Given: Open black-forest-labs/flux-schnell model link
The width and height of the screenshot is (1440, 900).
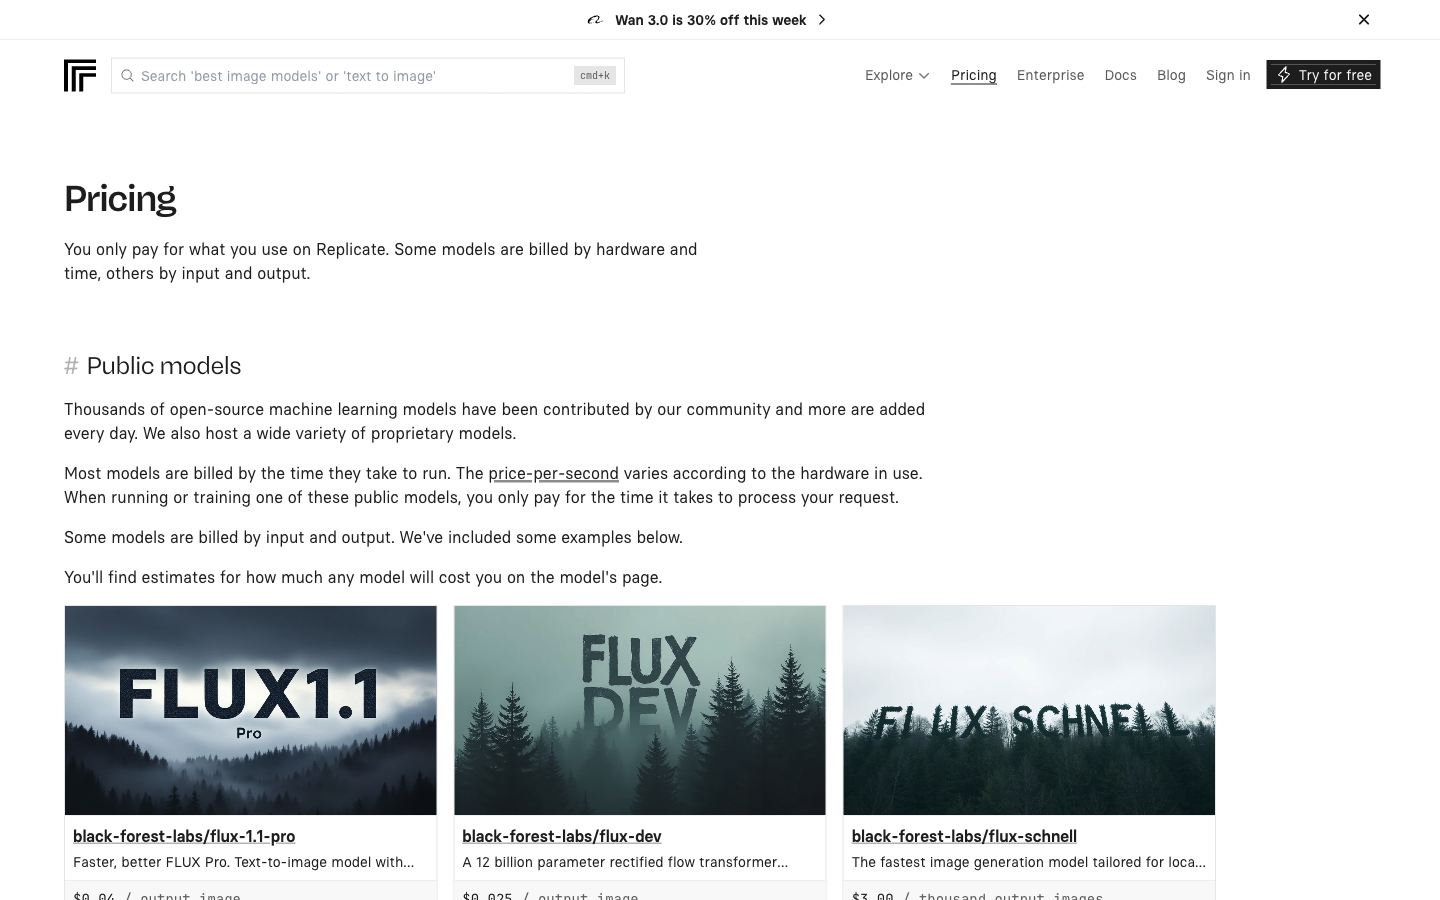Looking at the screenshot, I should click(x=964, y=836).
